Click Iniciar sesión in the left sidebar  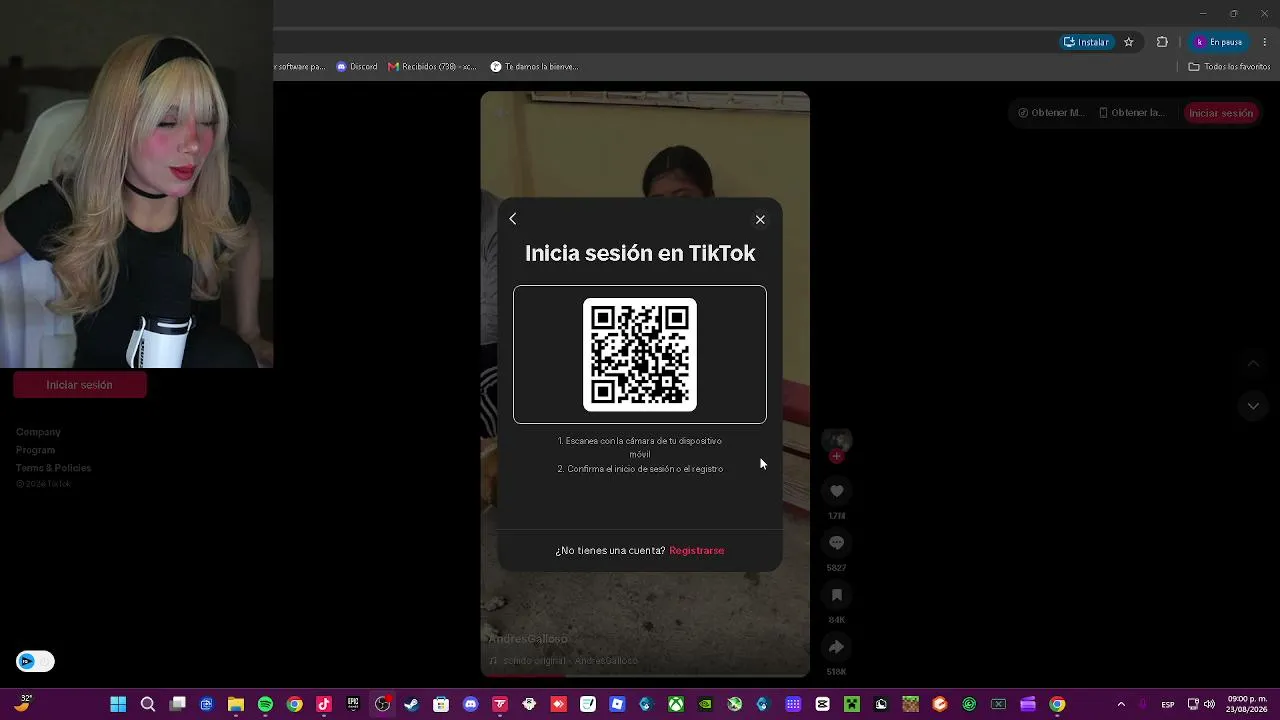pyautogui.click(x=80, y=385)
